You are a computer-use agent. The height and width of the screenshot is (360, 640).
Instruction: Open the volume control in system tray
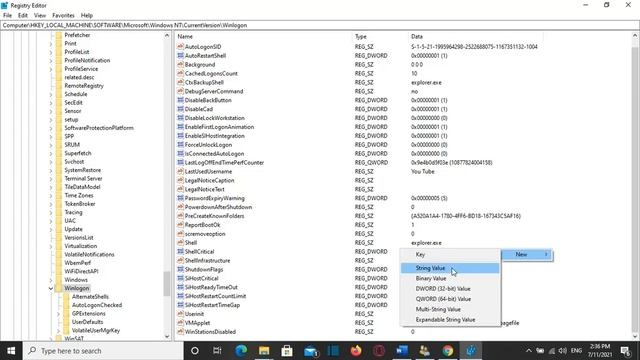point(562,351)
